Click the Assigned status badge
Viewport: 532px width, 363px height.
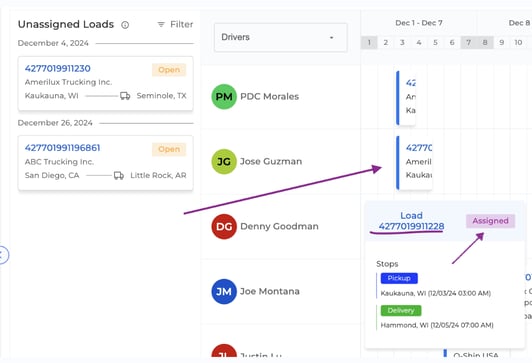tap(491, 221)
